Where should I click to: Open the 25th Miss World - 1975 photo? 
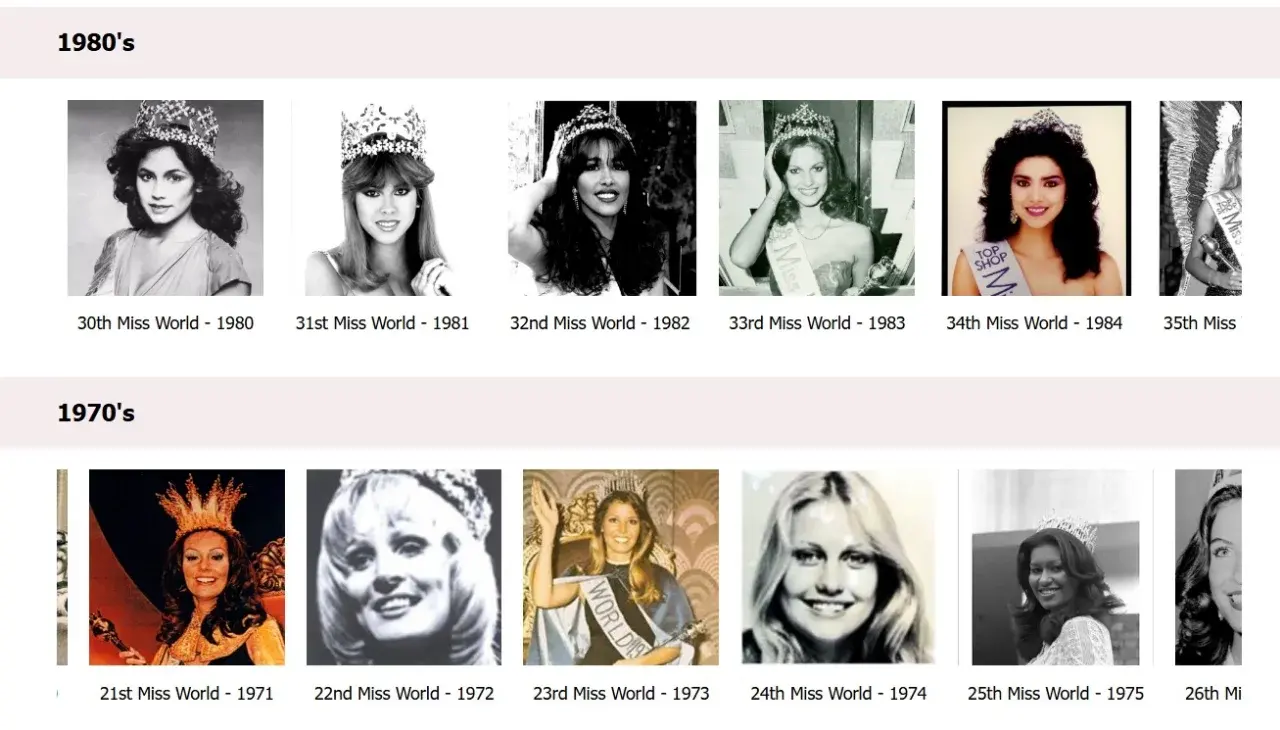click(1056, 567)
